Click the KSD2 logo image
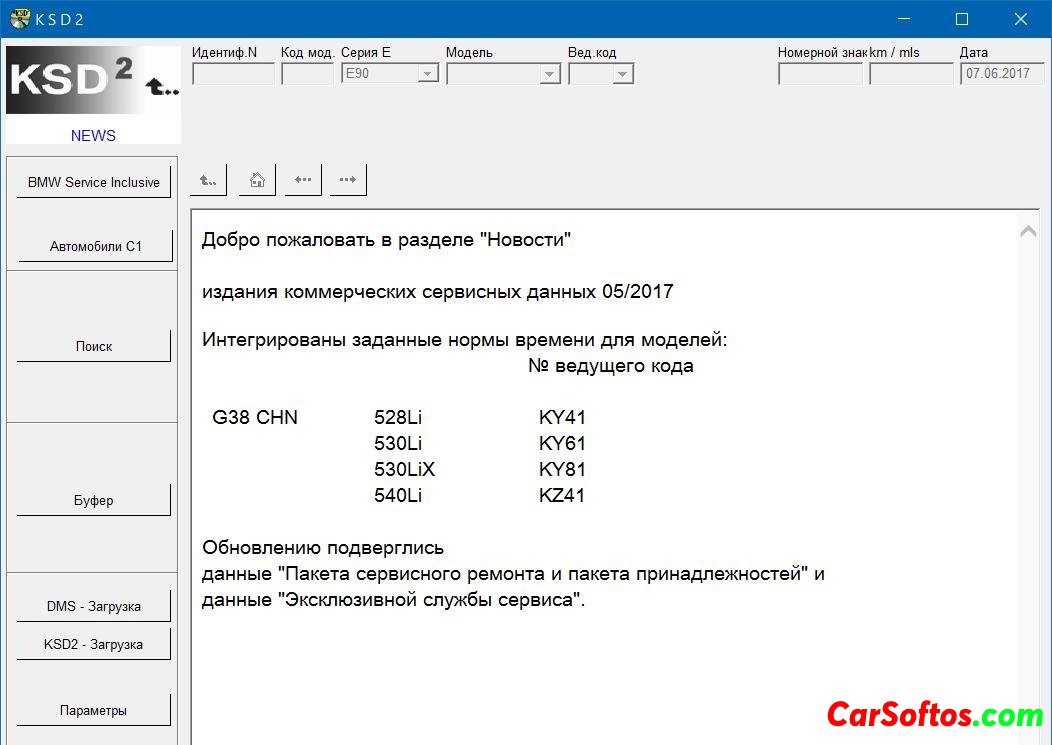This screenshot has width=1052, height=745. 93,82
